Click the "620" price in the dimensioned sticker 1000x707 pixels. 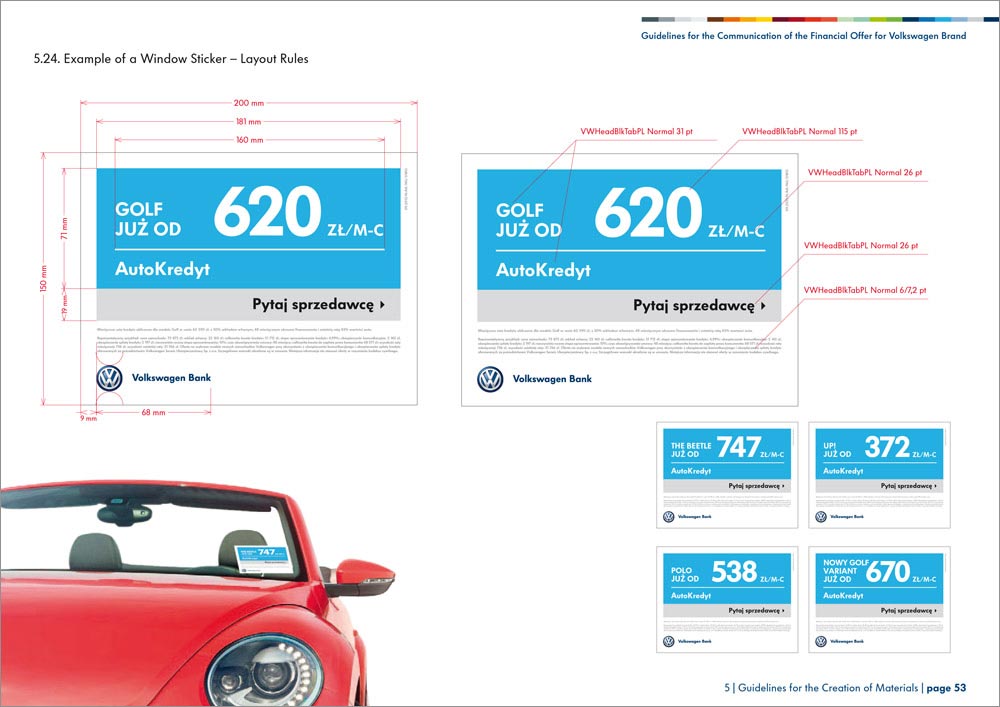point(267,211)
